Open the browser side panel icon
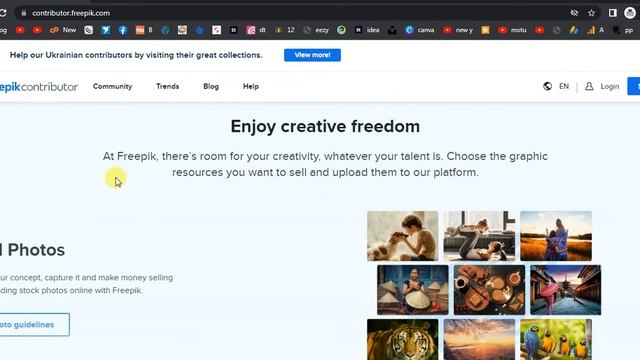The height and width of the screenshot is (360, 640). tap(613, 13)
